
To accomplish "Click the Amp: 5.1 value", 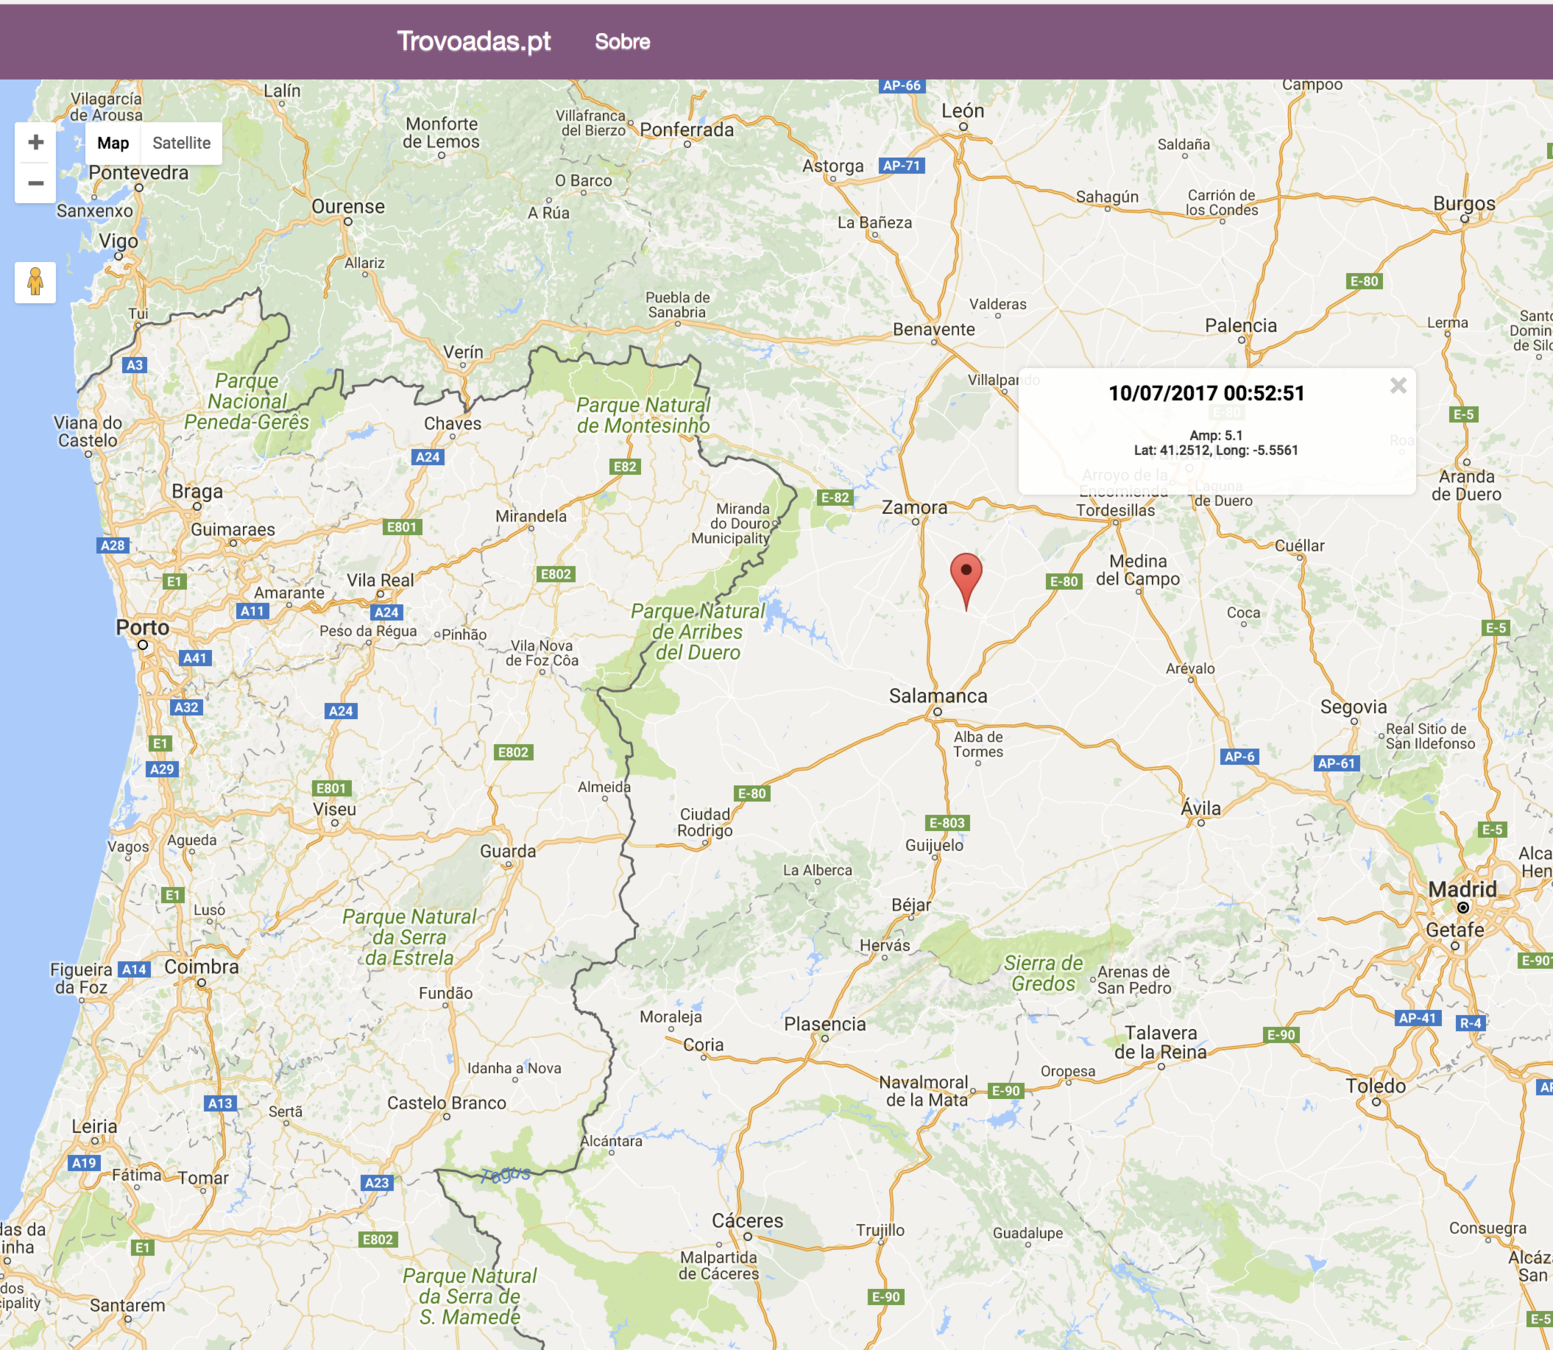I will tap(1216, 435).
